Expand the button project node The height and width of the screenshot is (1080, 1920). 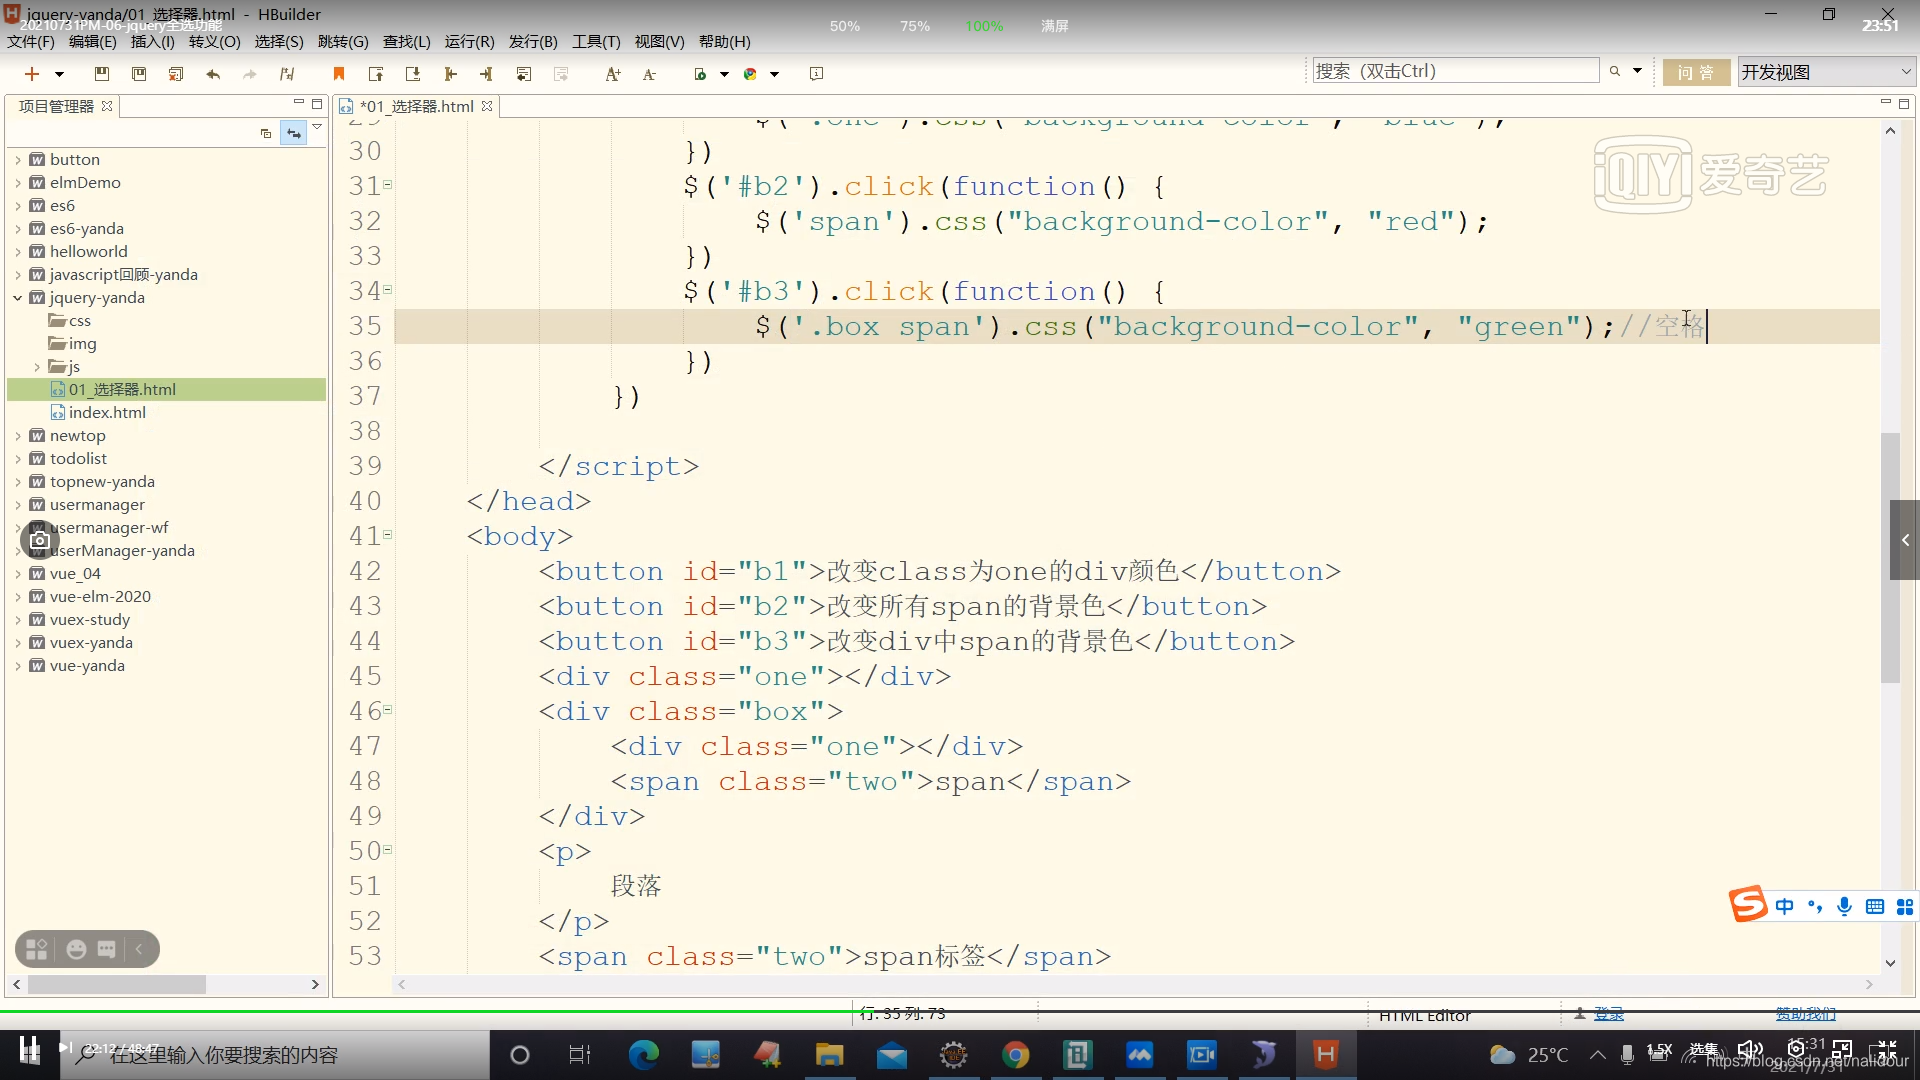pyautogui.click(x=18, y=160)
